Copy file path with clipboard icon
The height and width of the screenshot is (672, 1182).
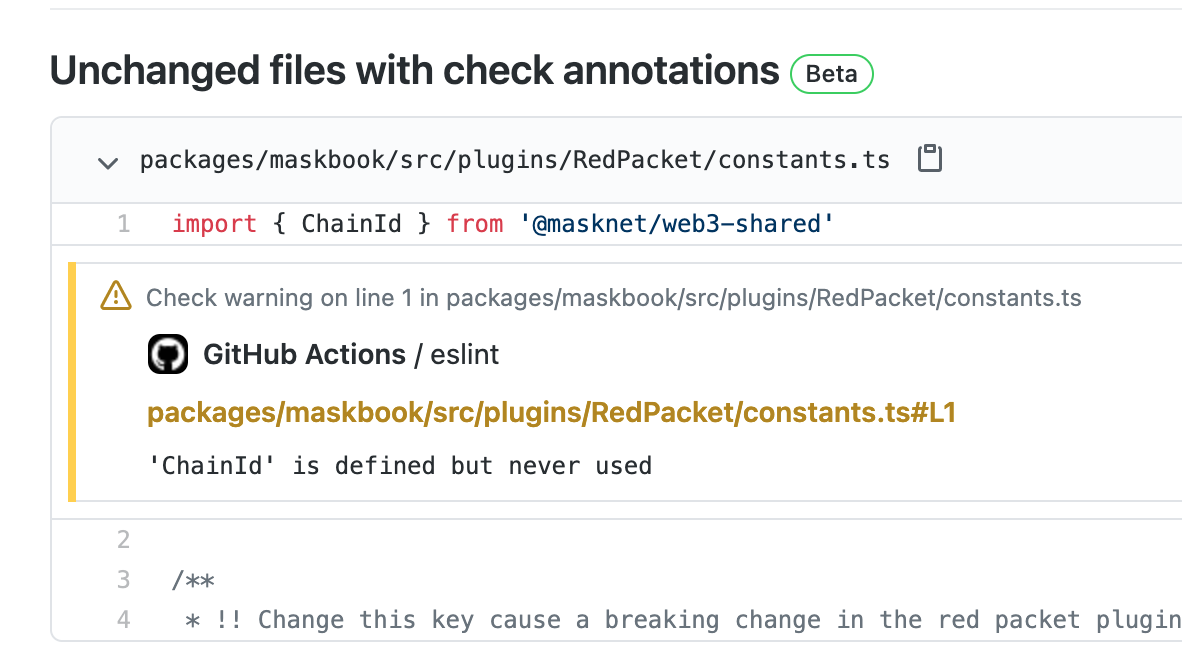(x=929, y=158)
